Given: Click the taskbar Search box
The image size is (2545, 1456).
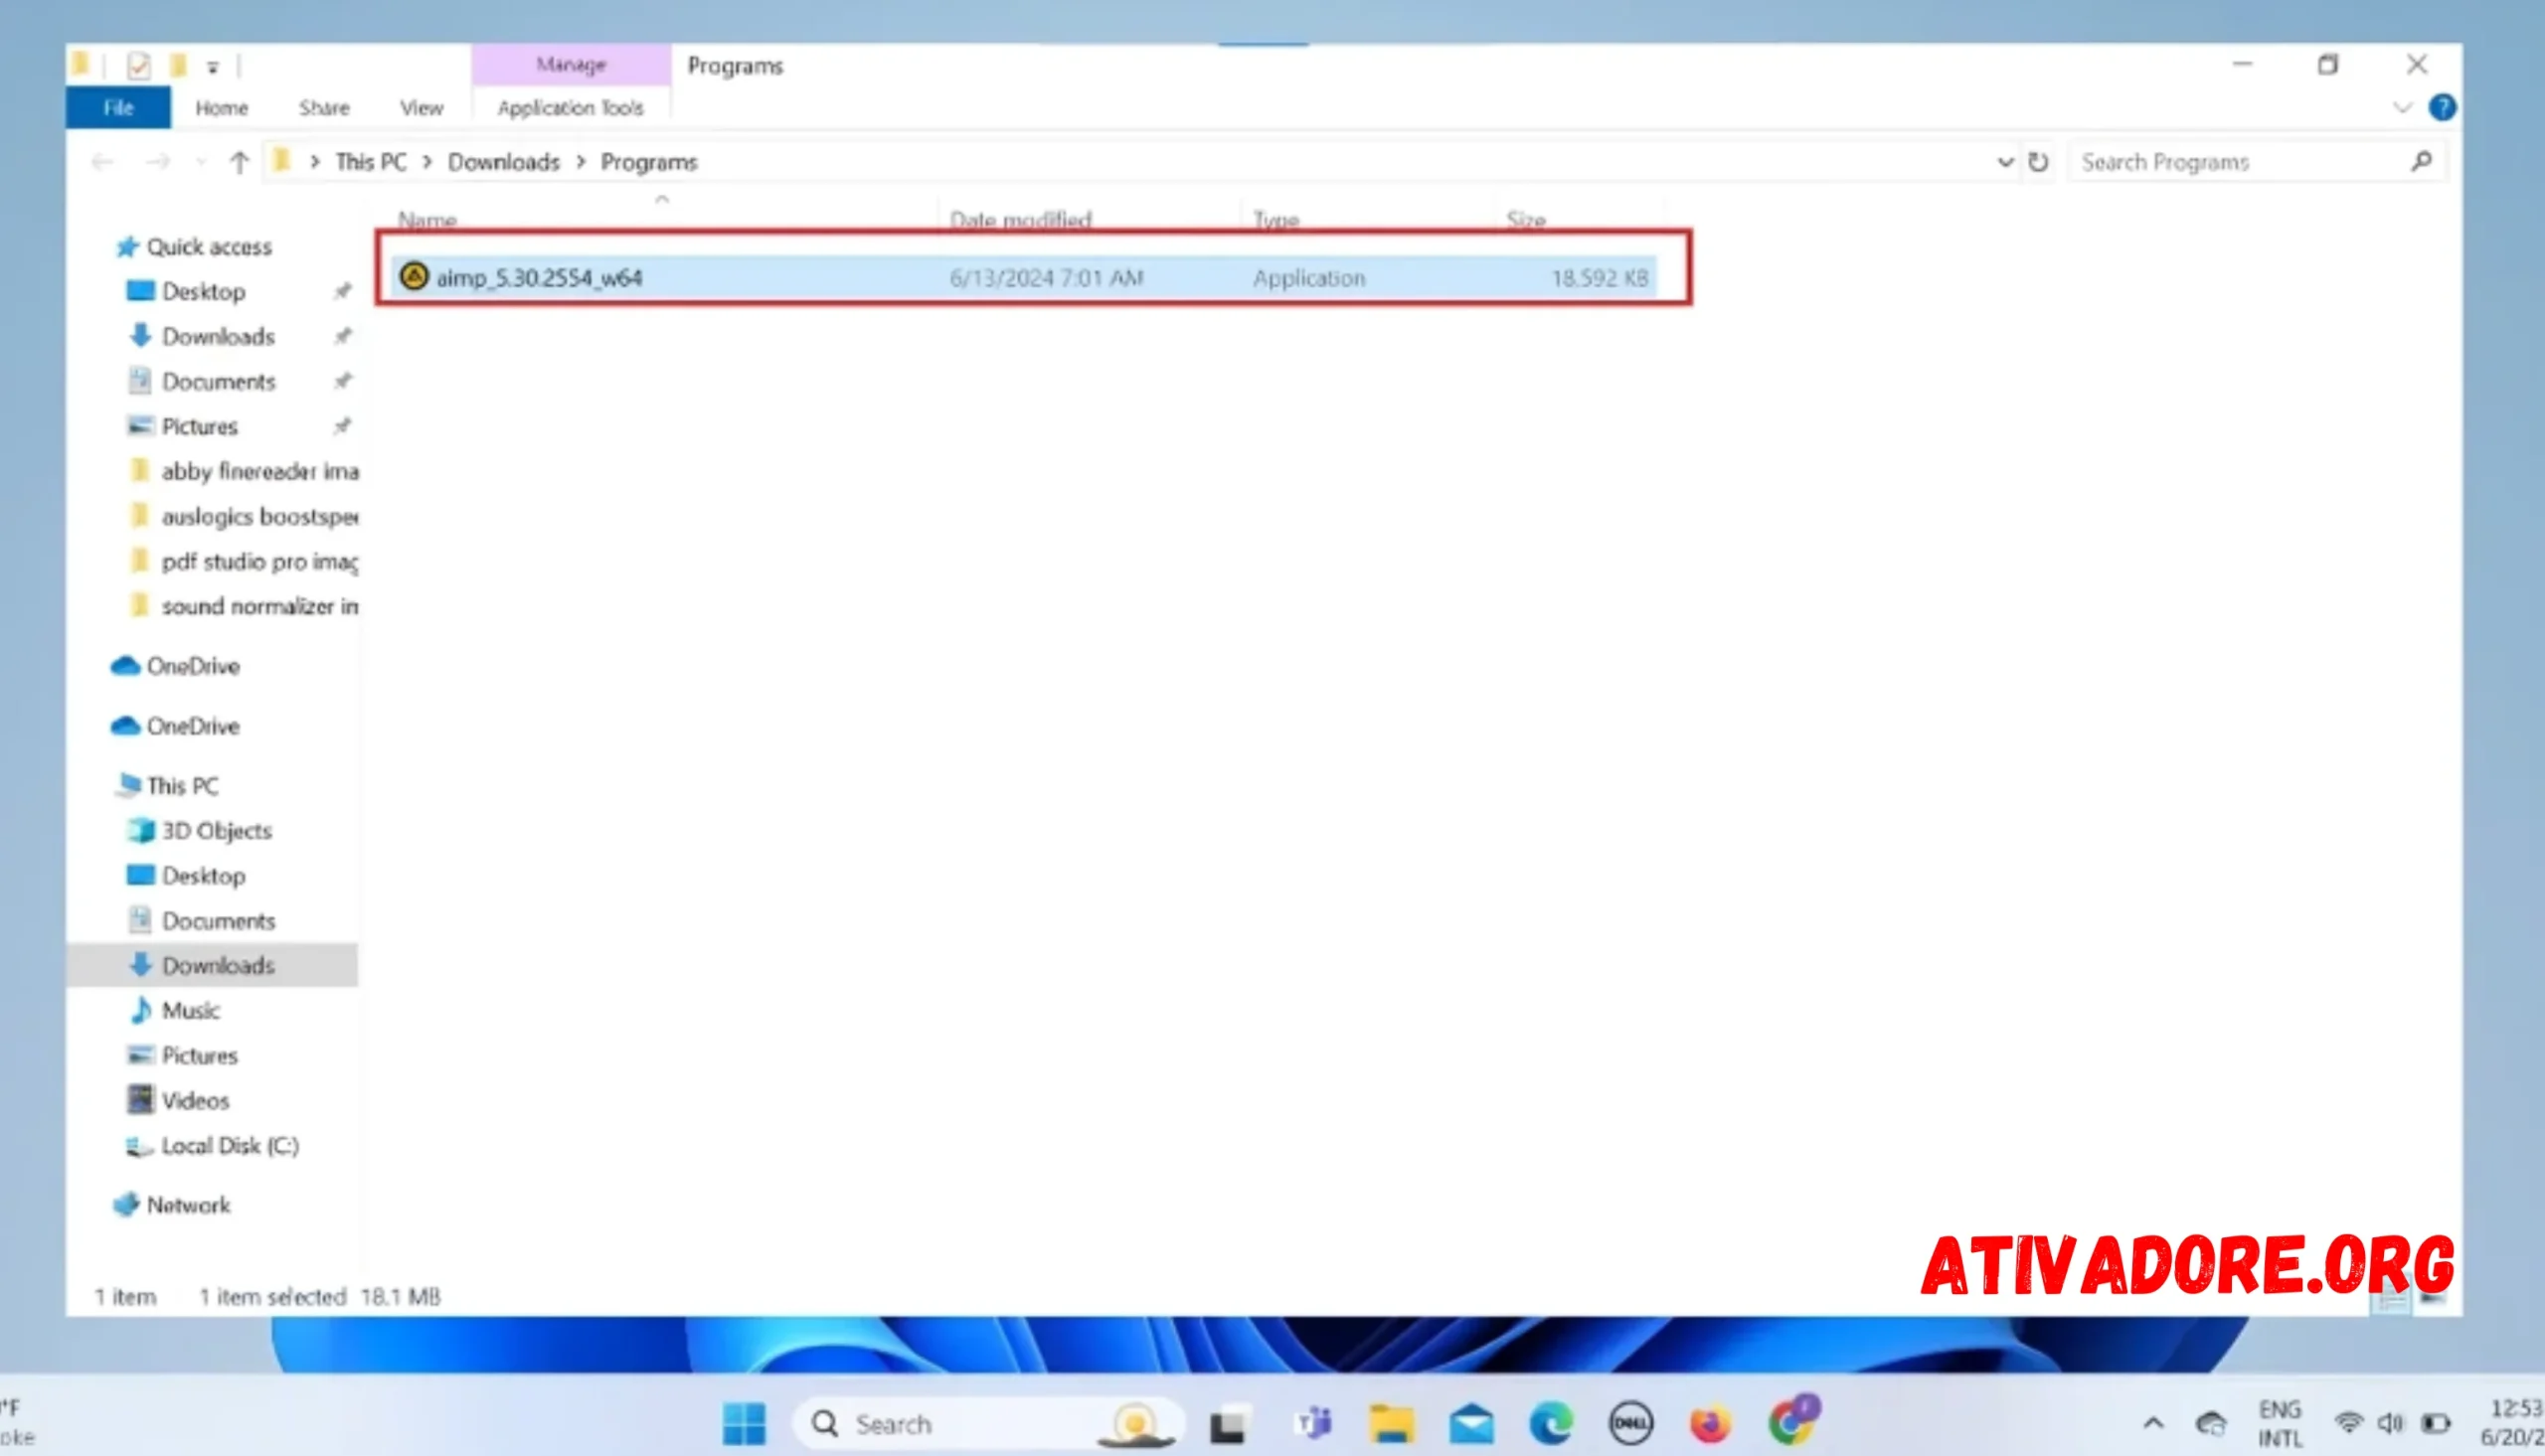Looking at the screenshot, I should point(988,1423).
